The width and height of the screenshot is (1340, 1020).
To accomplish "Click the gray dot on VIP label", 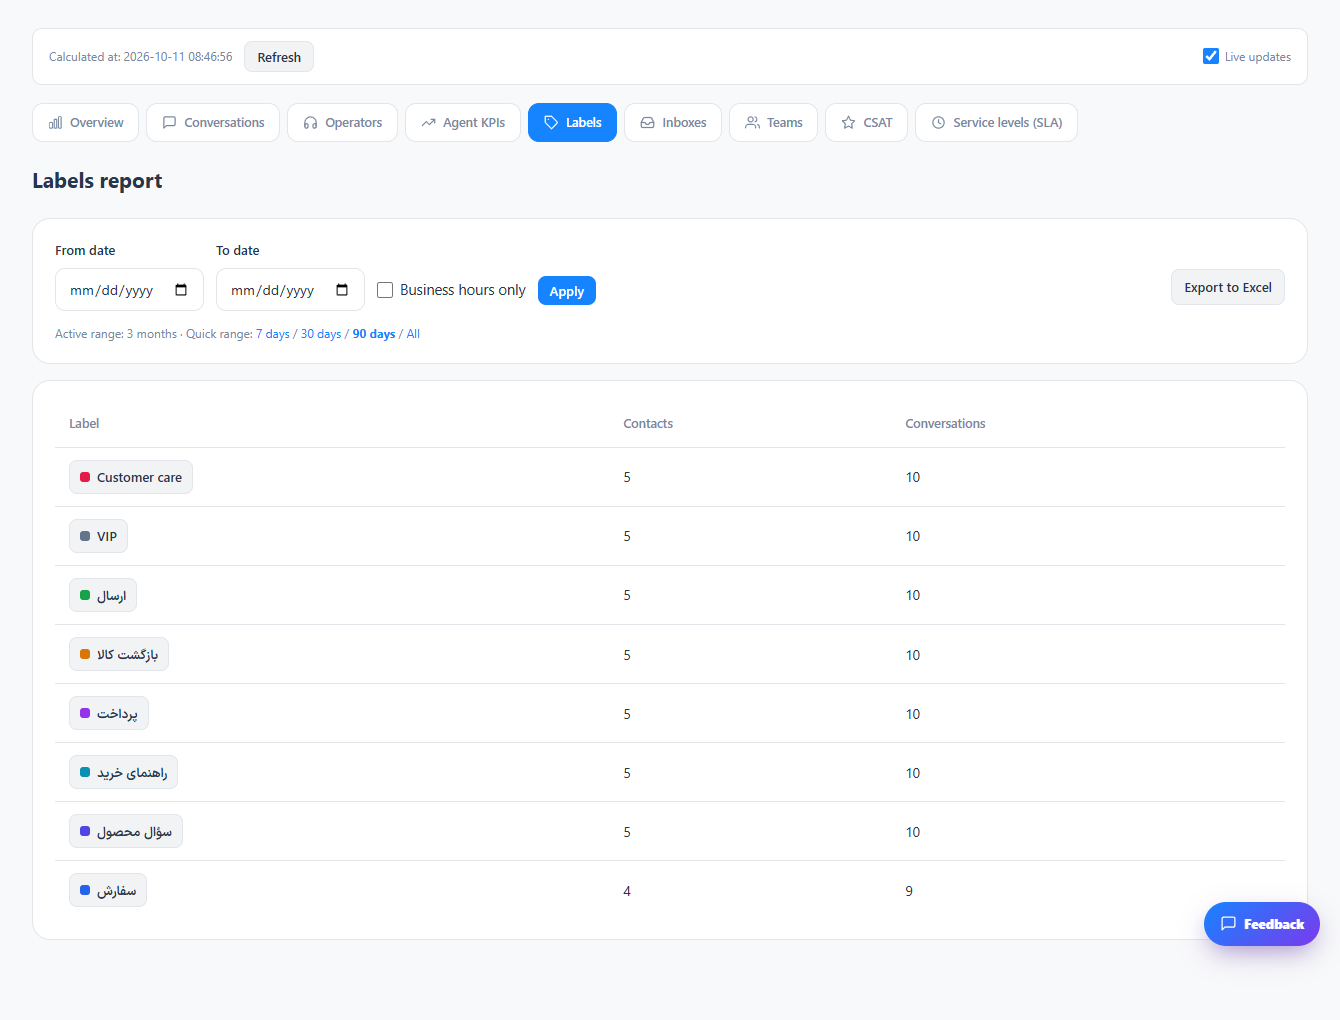I will [85, 536].
